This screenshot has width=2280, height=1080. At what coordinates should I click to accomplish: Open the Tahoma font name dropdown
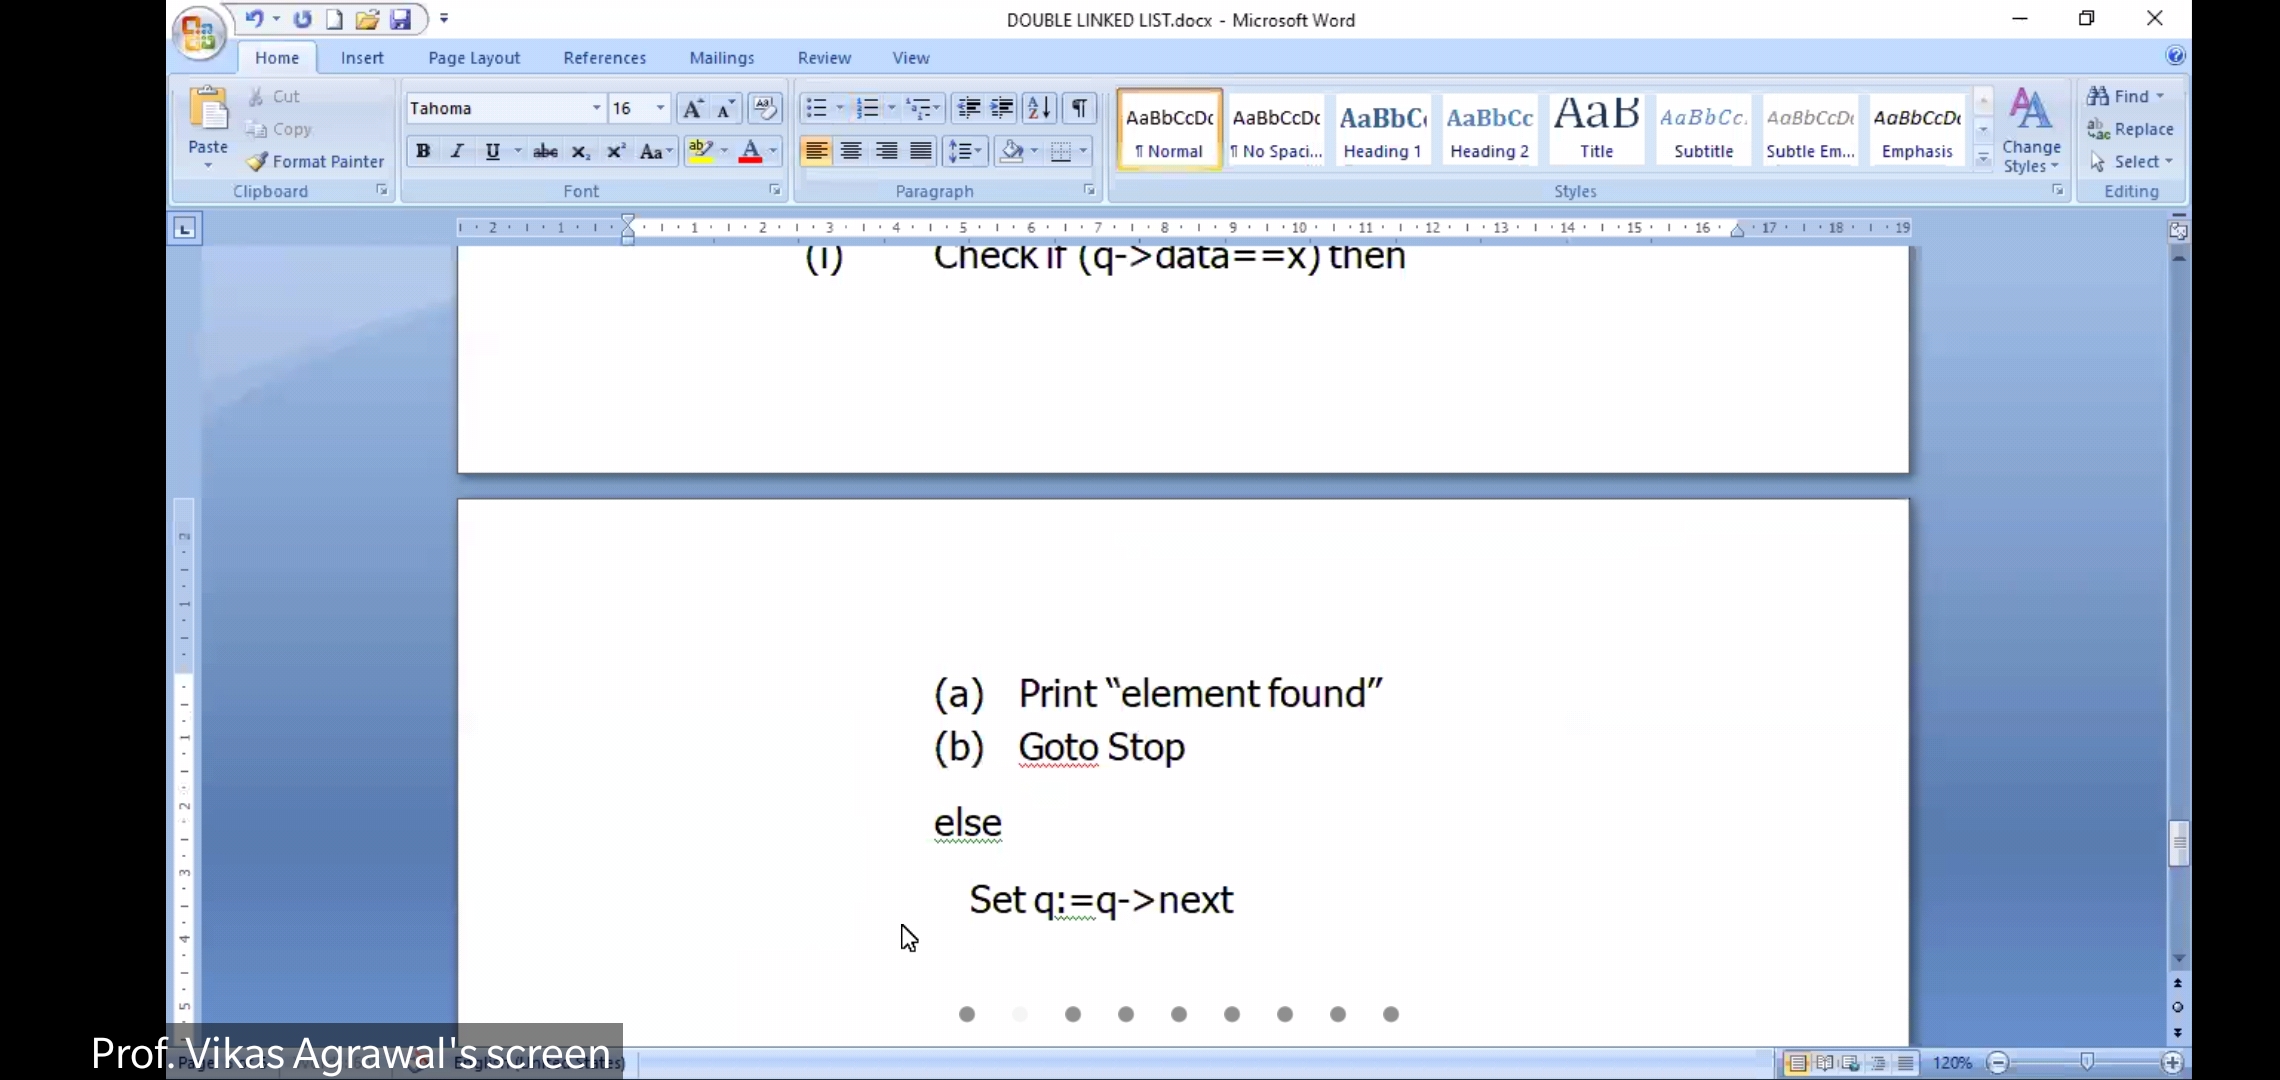coord(596,108)
